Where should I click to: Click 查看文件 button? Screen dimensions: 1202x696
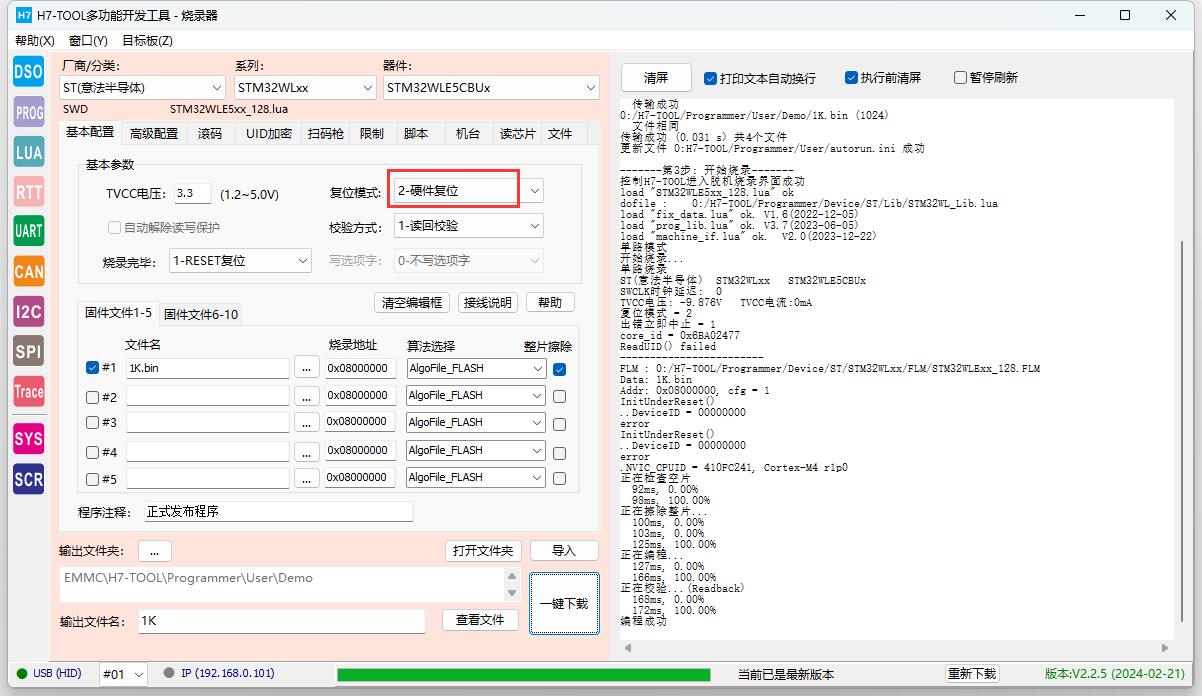click(x=480, y=620)
